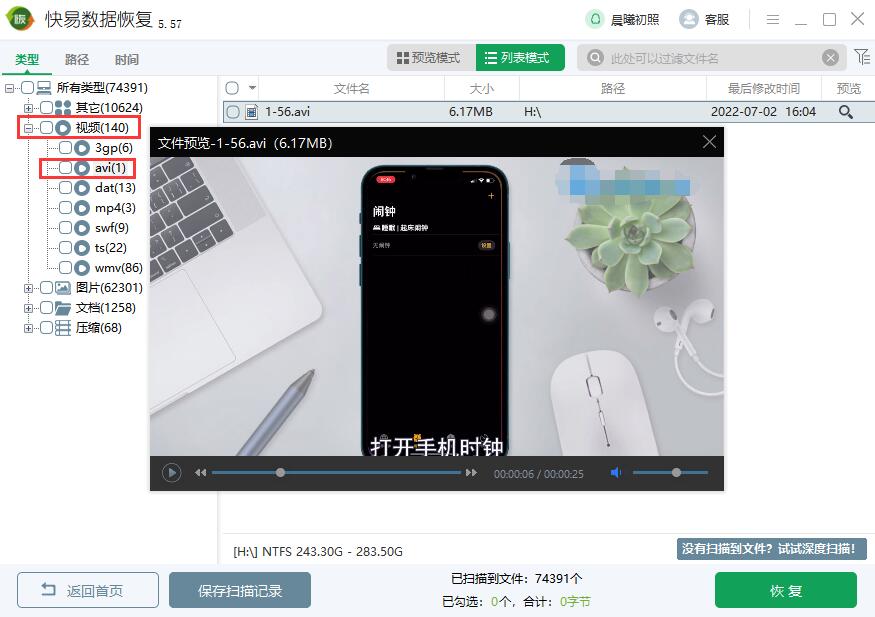Click the video progress slider handle
The width and height of the screenshot is (875, 617).
coord(281,473)
